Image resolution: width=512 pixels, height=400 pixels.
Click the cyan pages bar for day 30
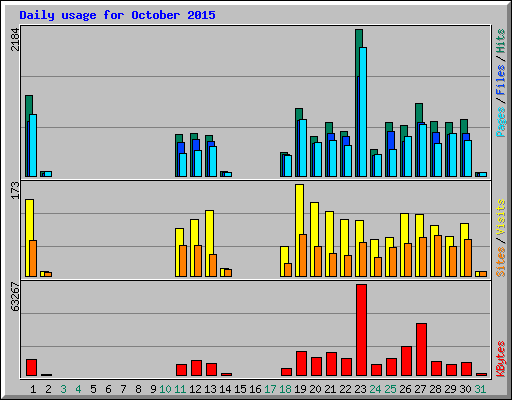click(x=468, y=158)
